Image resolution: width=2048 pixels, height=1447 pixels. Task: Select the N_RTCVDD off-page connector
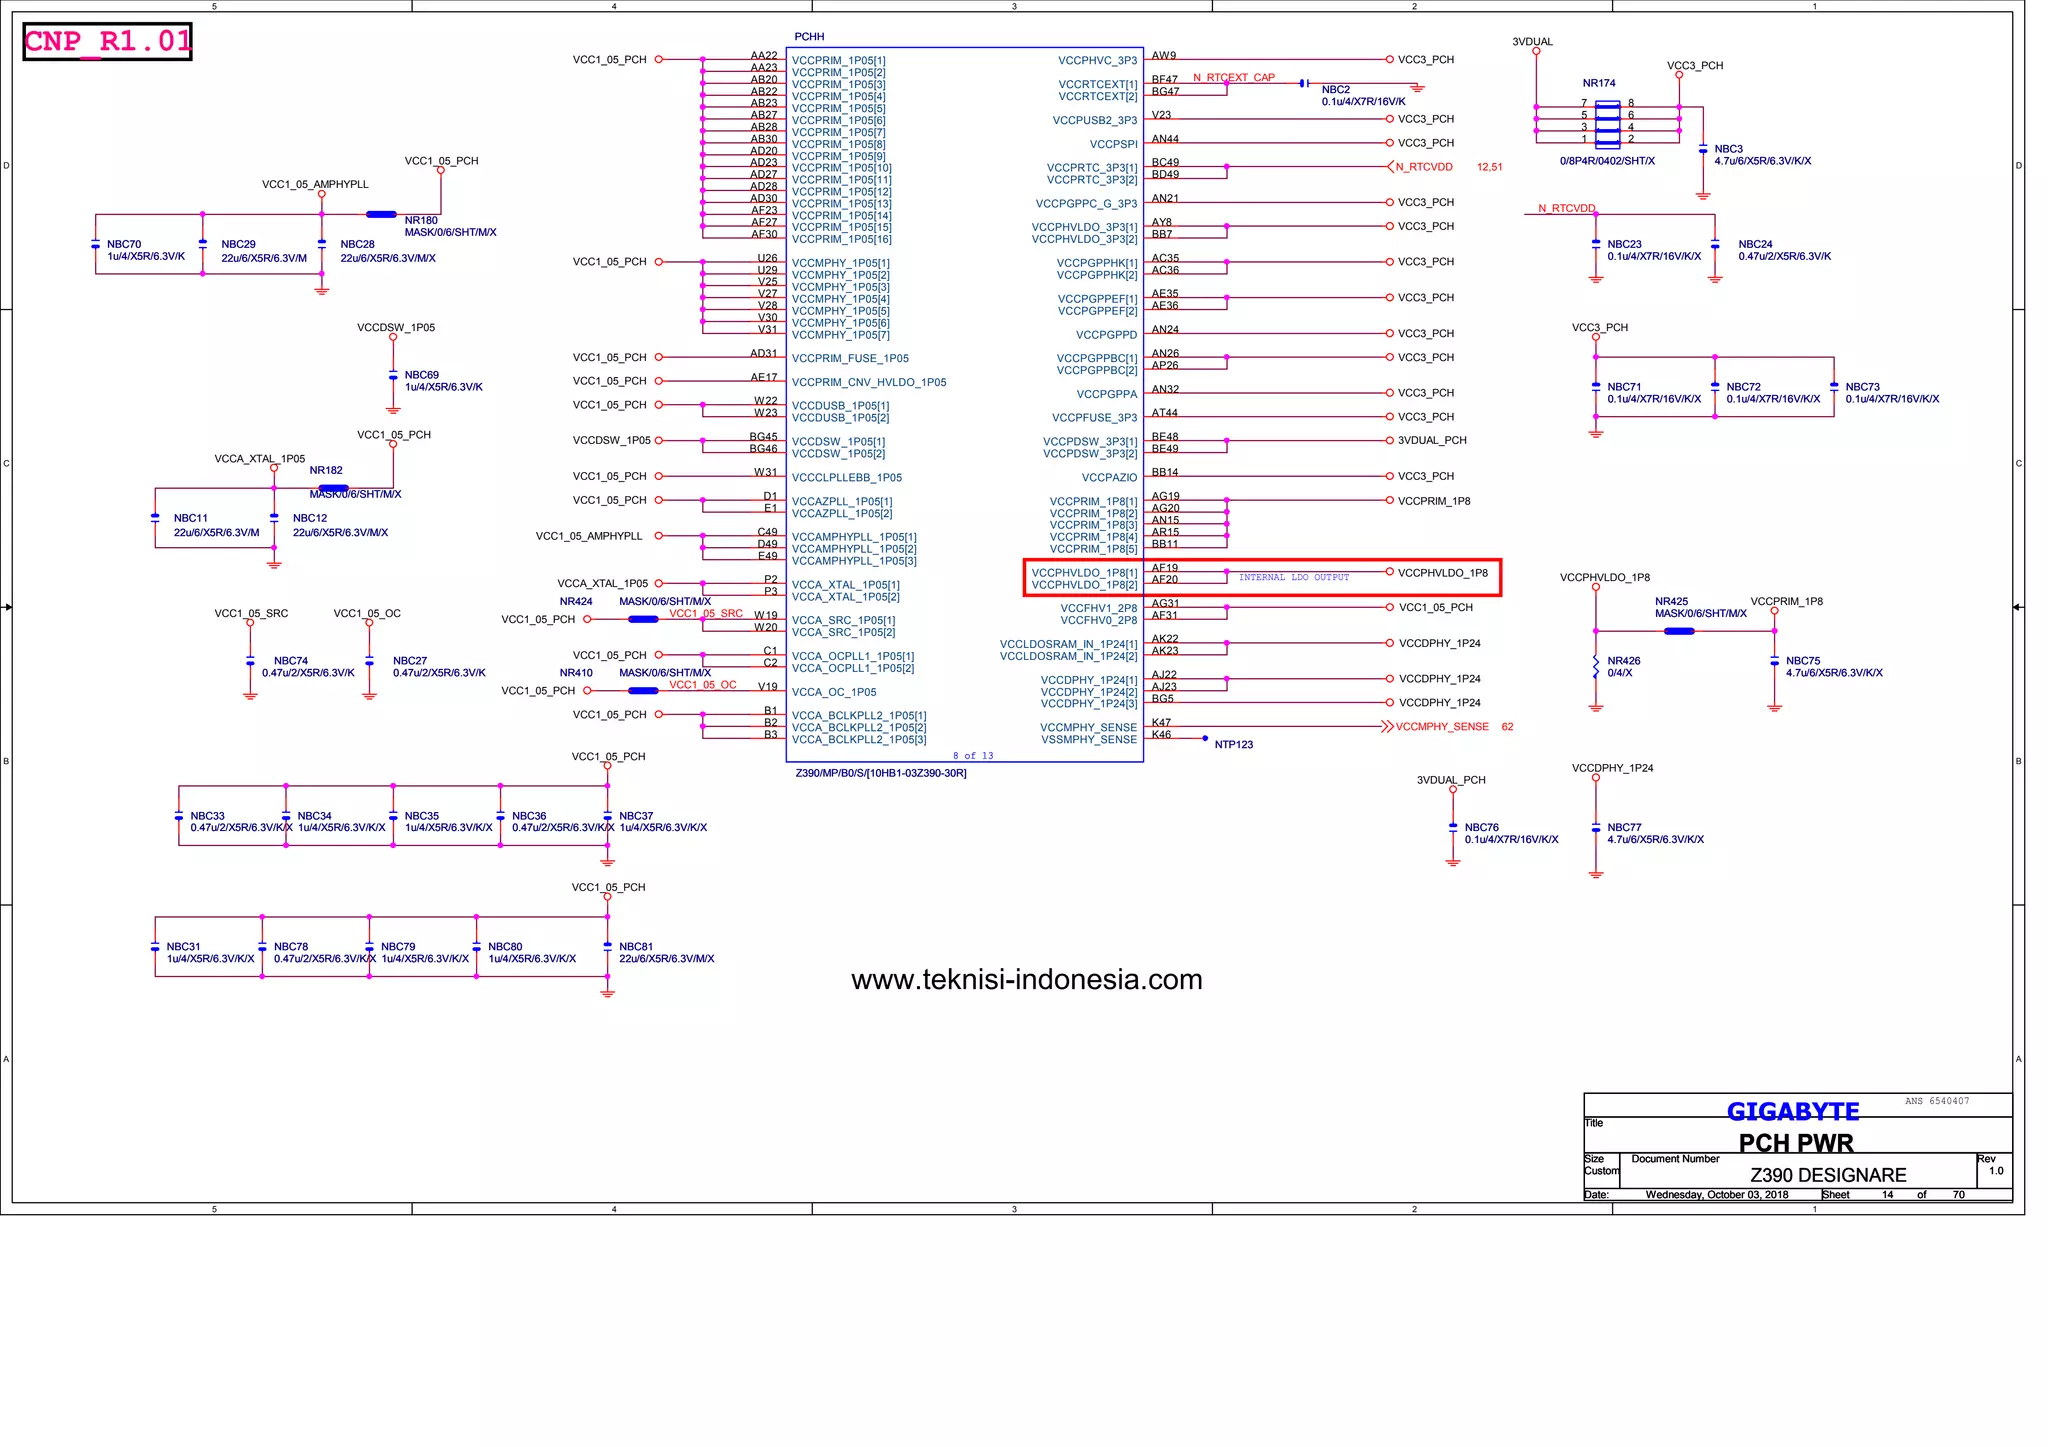(x=1392, y=167)
